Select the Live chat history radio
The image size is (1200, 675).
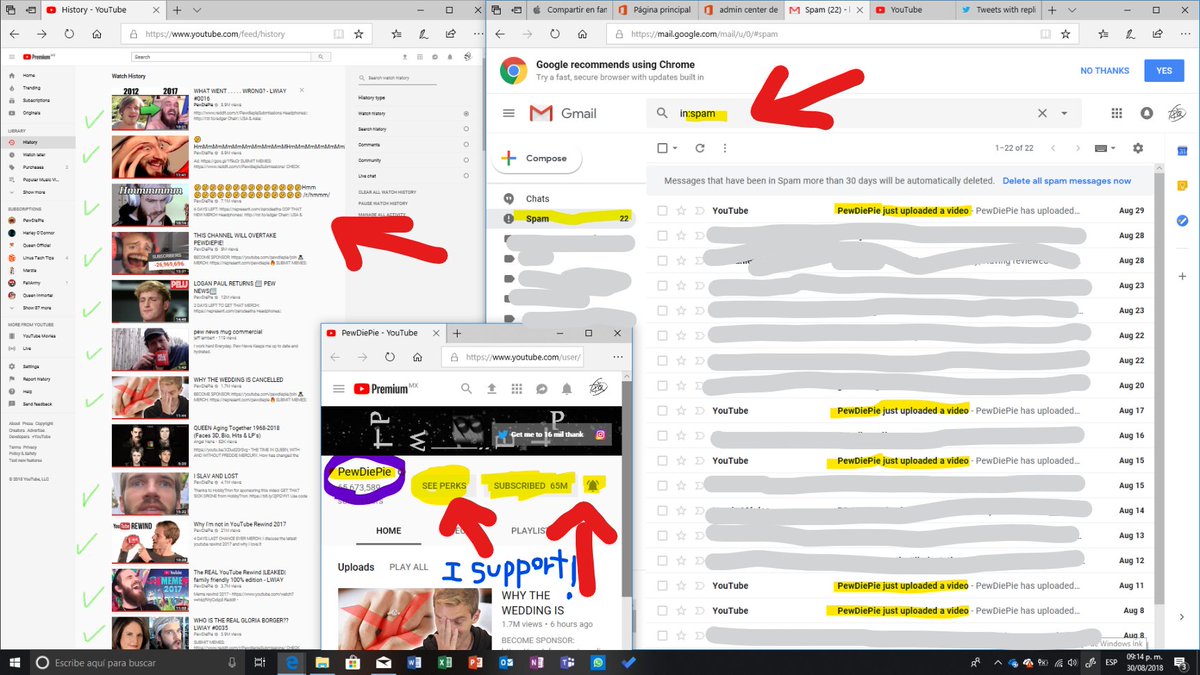[x=466, y=176]
